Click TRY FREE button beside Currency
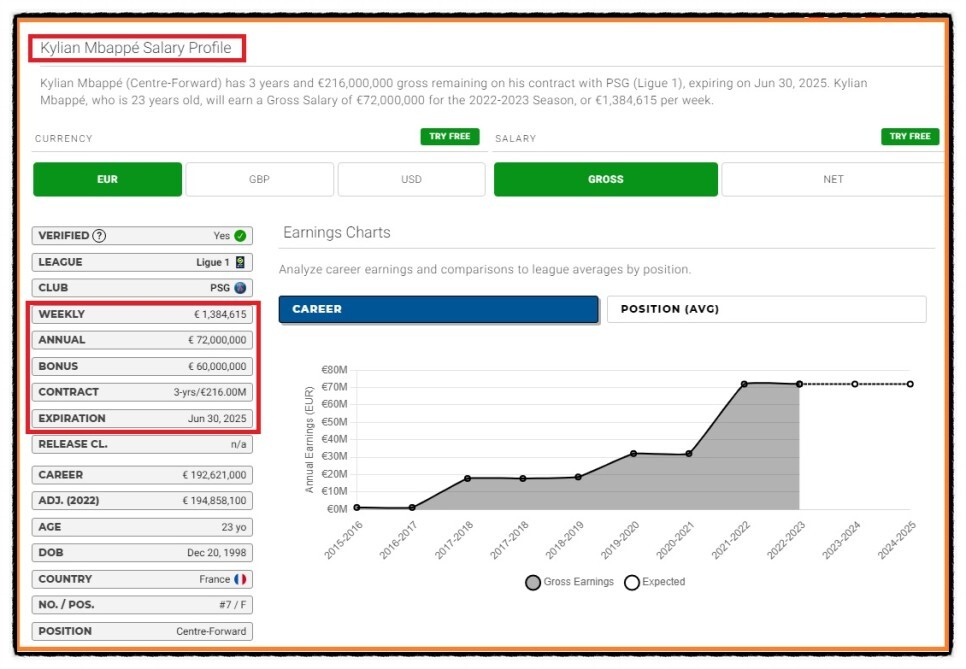Screen dimensions: 966x669 point(450,136)
